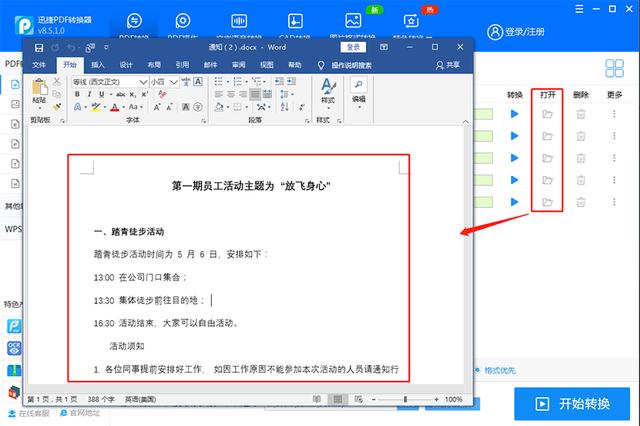Toggle Underline formatting in the ribbon
Screen dimensions: 640x426
[x=101, y=94]
